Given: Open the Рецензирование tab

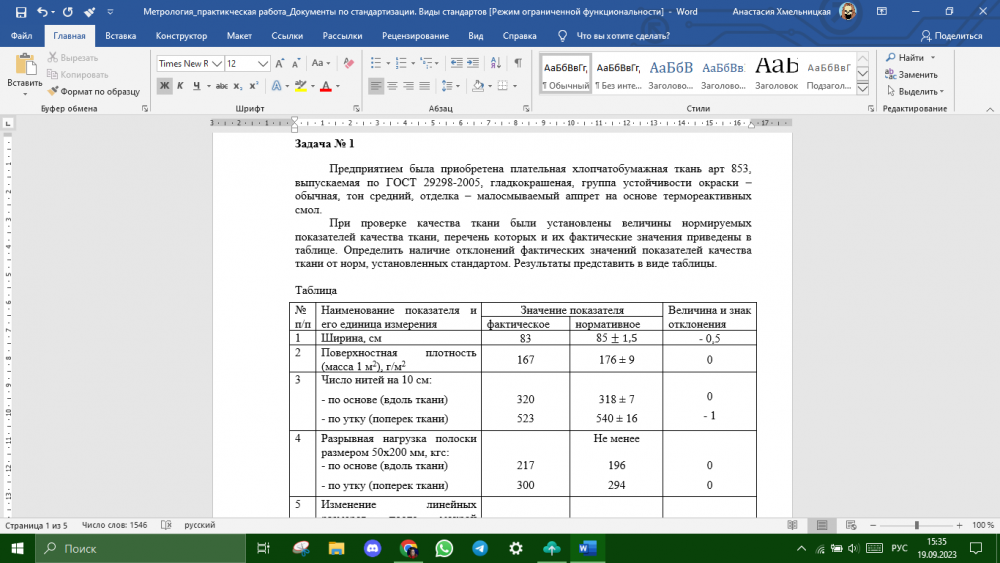Looking at the screenshot, I should (415, 35).
